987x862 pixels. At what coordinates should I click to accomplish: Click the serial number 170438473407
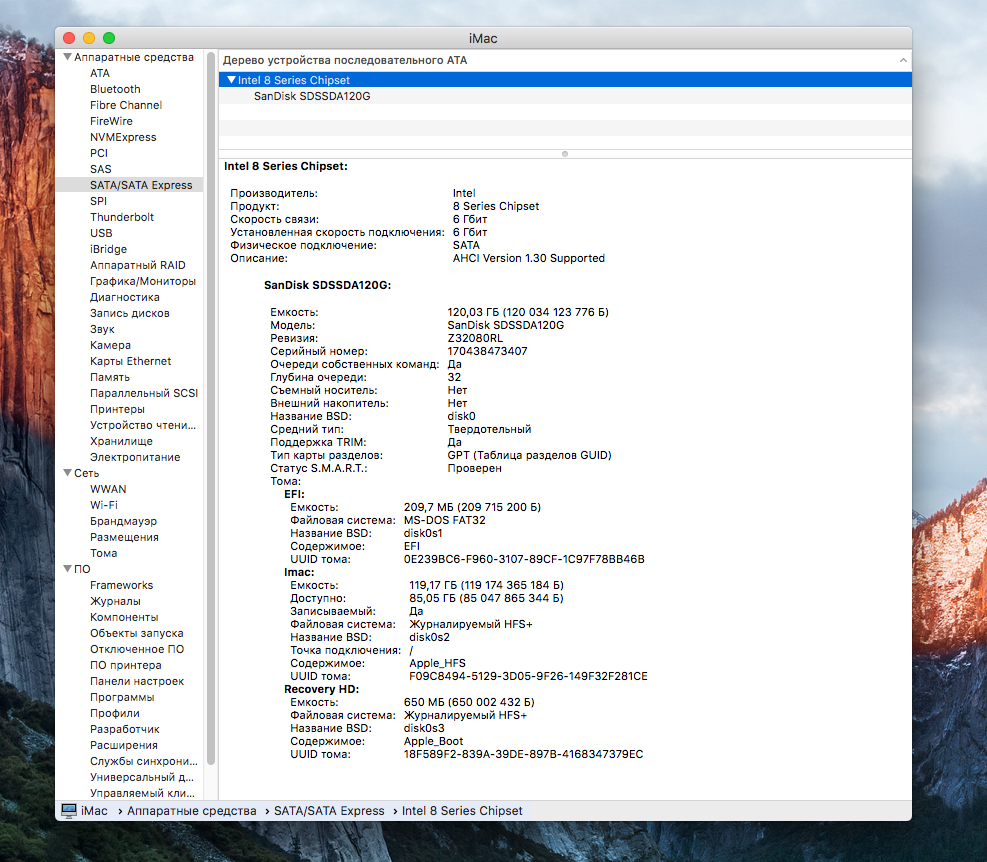(487, 351)
